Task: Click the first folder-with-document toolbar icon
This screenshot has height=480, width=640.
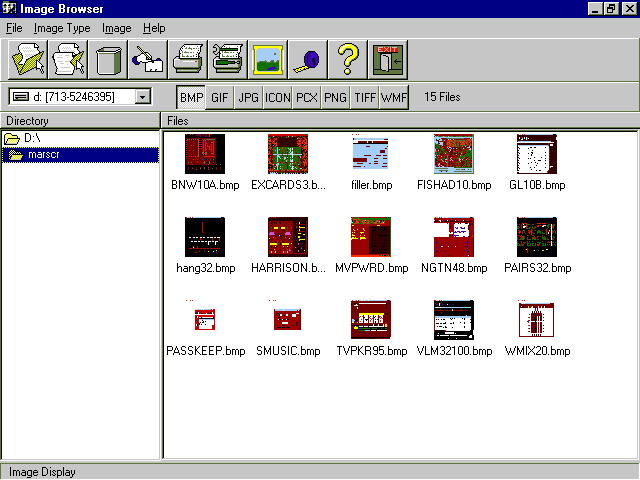Action: coord(28,59)
